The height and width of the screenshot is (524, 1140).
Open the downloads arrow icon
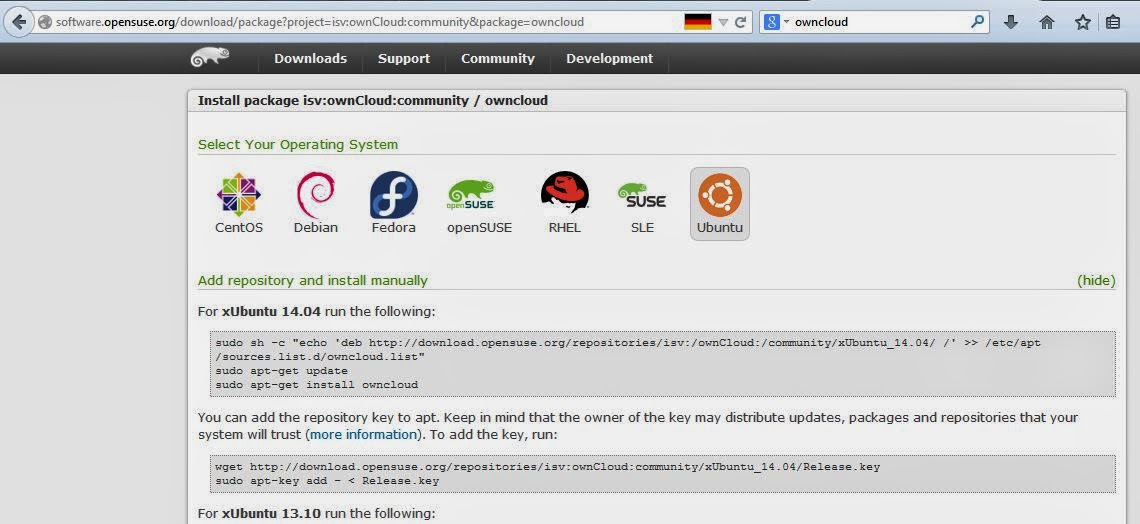click(1011, 22)
